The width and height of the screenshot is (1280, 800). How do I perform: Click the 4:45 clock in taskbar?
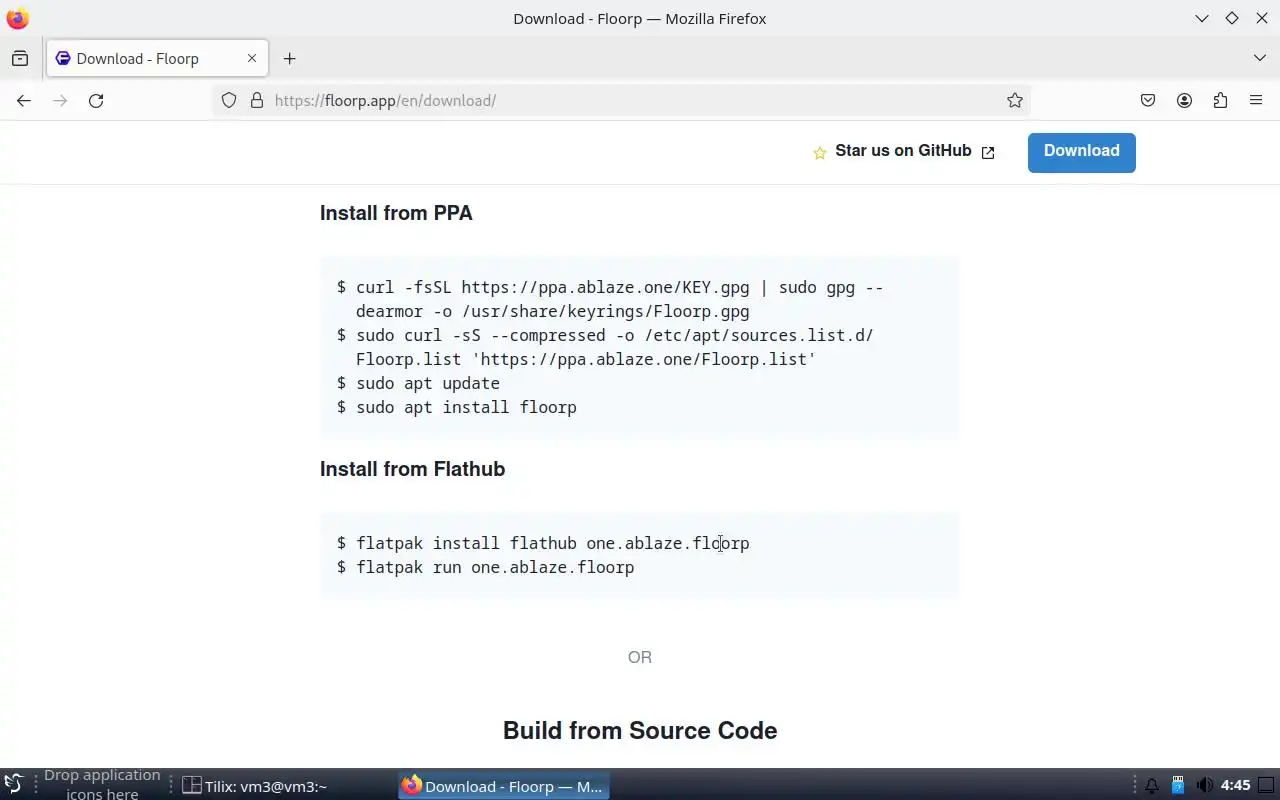click(1236, 785)
